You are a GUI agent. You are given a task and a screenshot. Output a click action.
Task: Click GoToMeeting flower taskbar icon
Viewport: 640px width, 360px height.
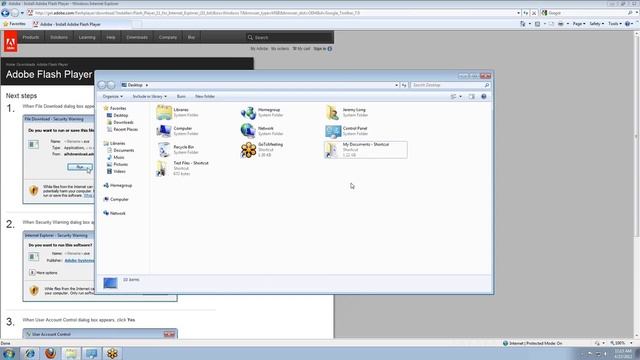[112, 353]
